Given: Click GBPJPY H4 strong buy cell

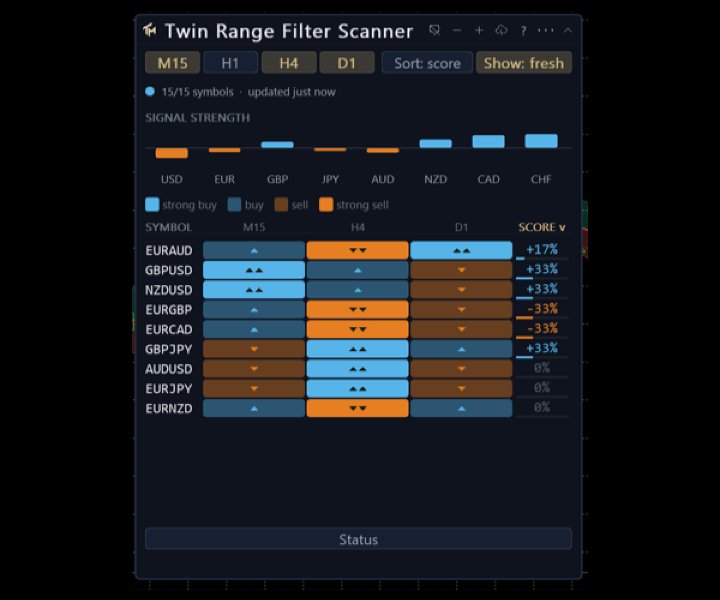Looking at the screenshot, I should [x=358, y=349].
